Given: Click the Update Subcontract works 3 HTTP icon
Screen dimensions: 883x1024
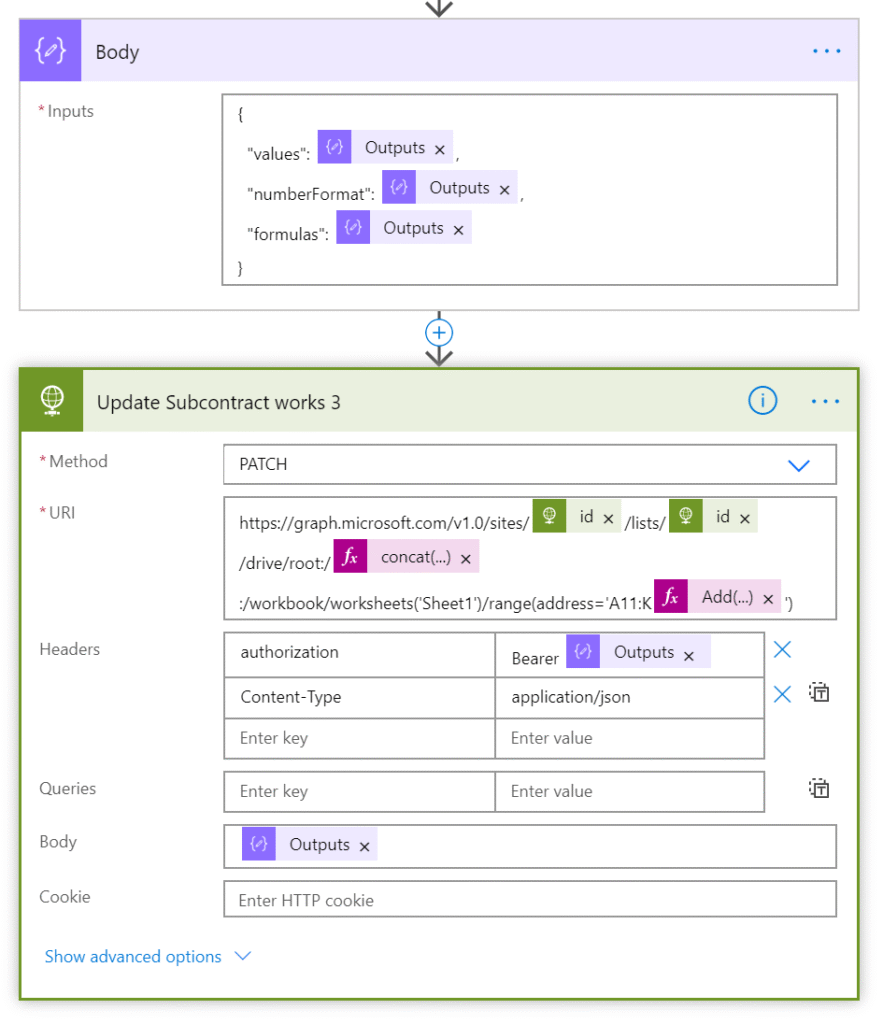Looking at the screenshot, I should tap(52, 400).
